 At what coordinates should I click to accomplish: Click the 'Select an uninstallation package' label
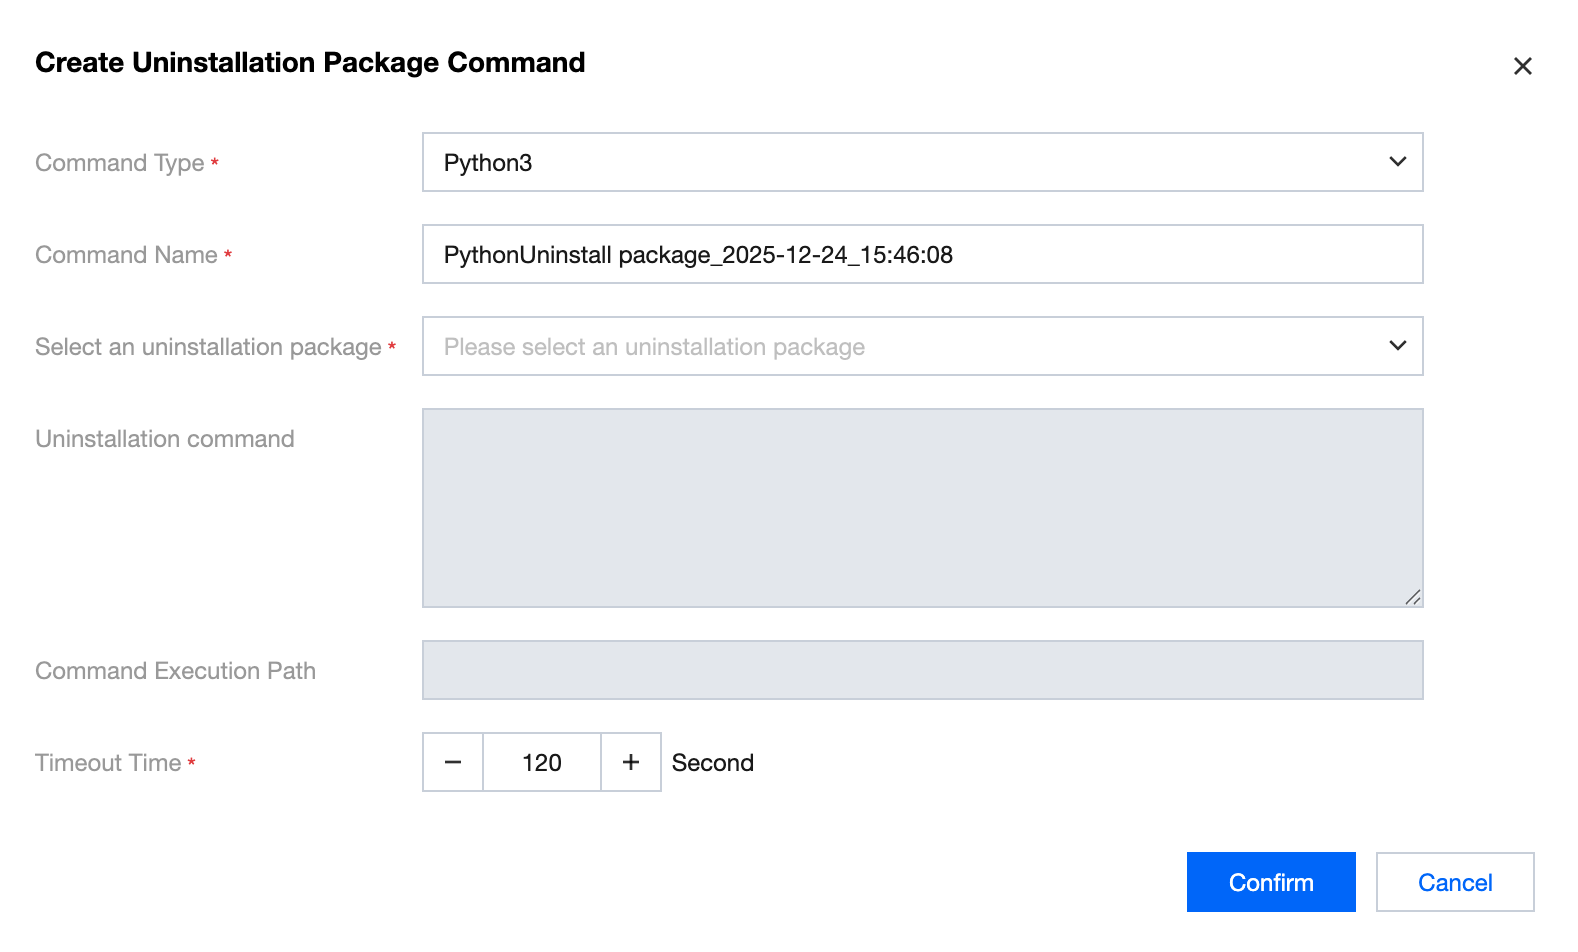[208, 347]
